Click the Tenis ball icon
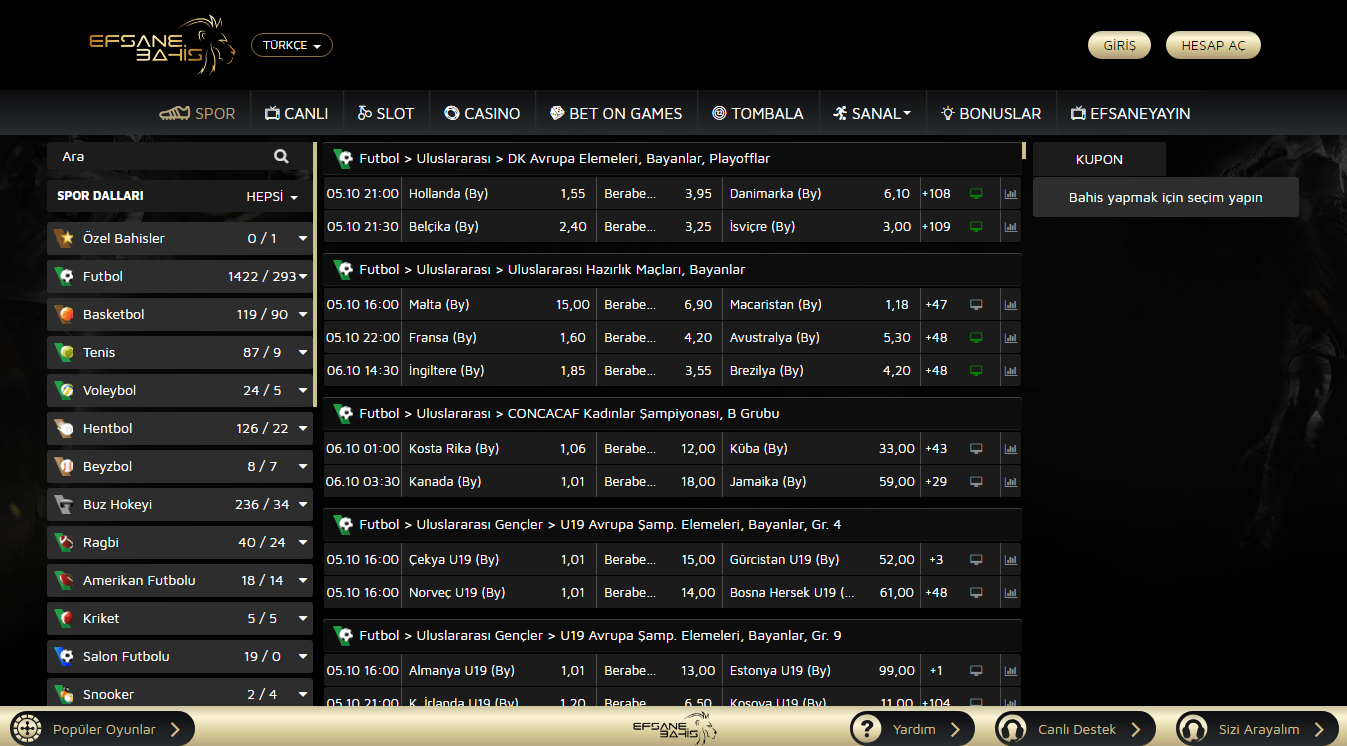The image size is (1347, 746). point(65,352)
